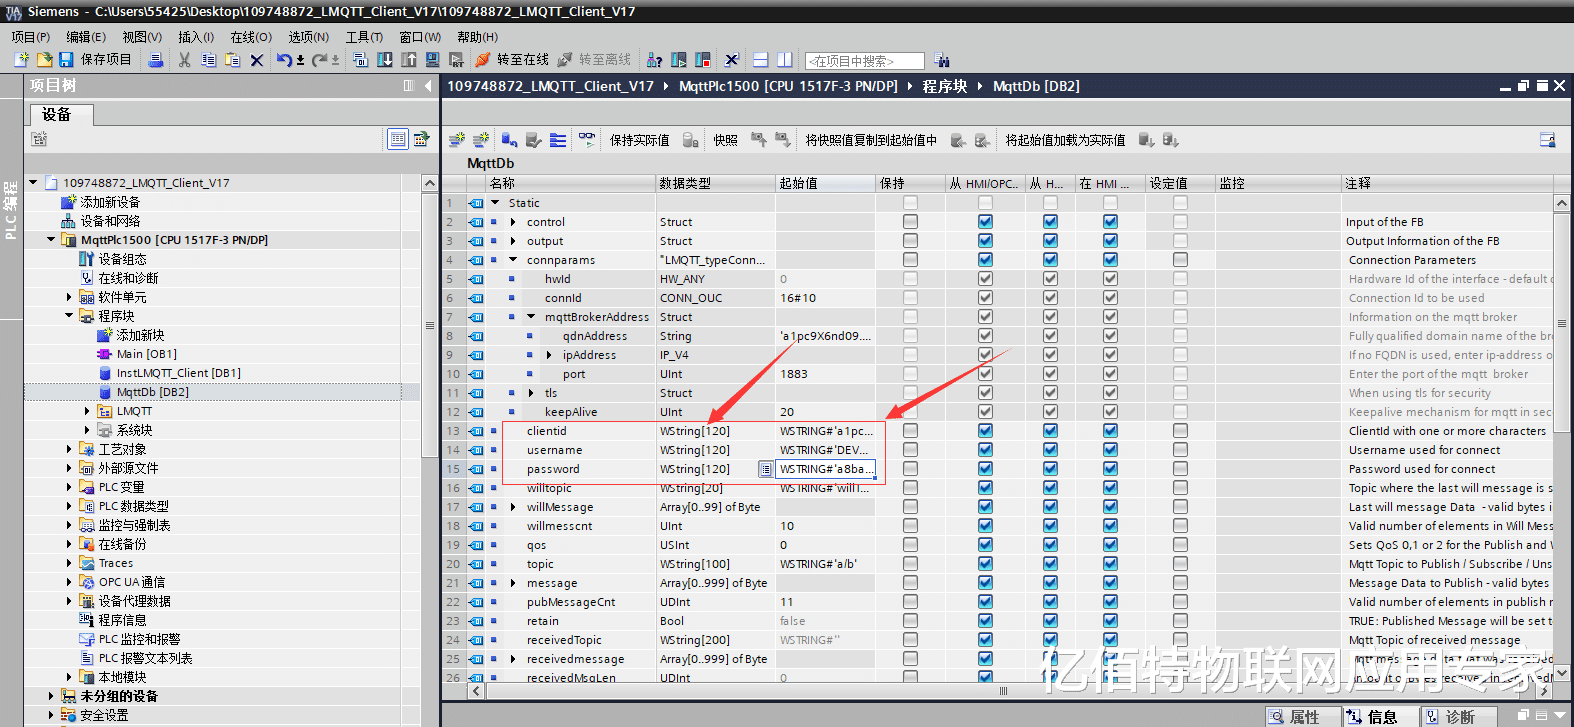Viewport: 1574px width, 727px height.
Task: Expand the control struct row
Action: coord(513,222)
